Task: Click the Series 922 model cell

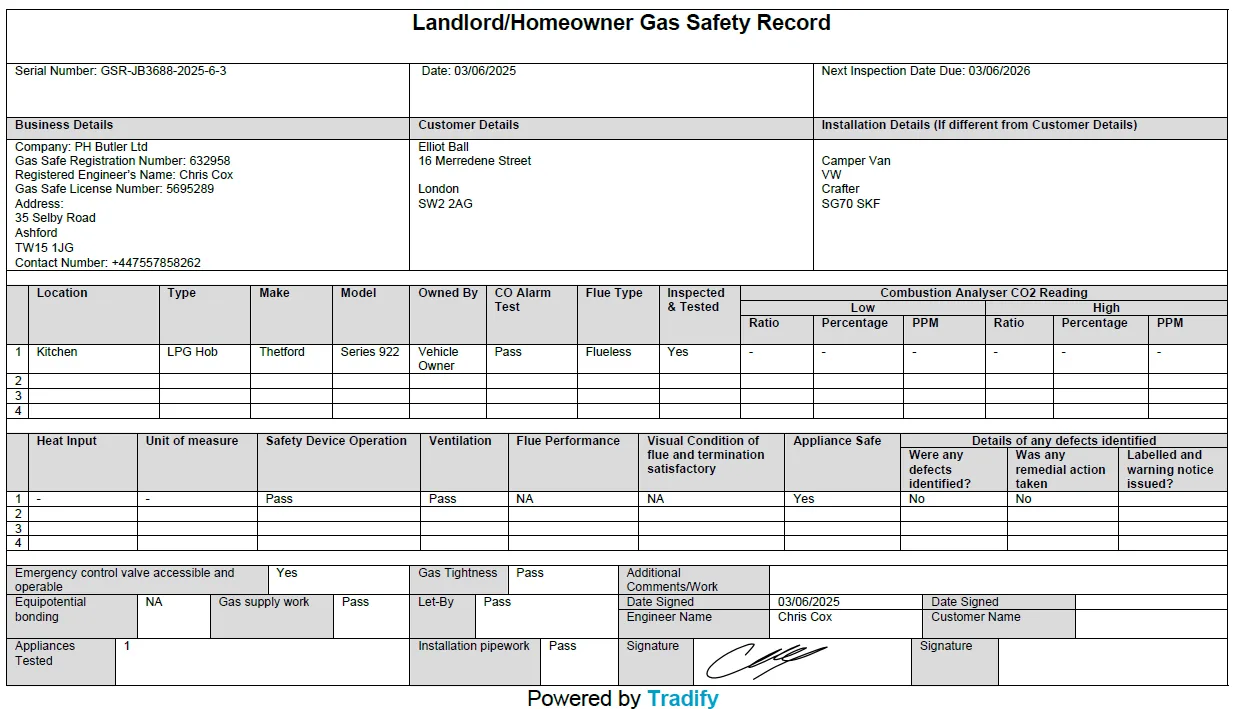Action: (370, 352)
